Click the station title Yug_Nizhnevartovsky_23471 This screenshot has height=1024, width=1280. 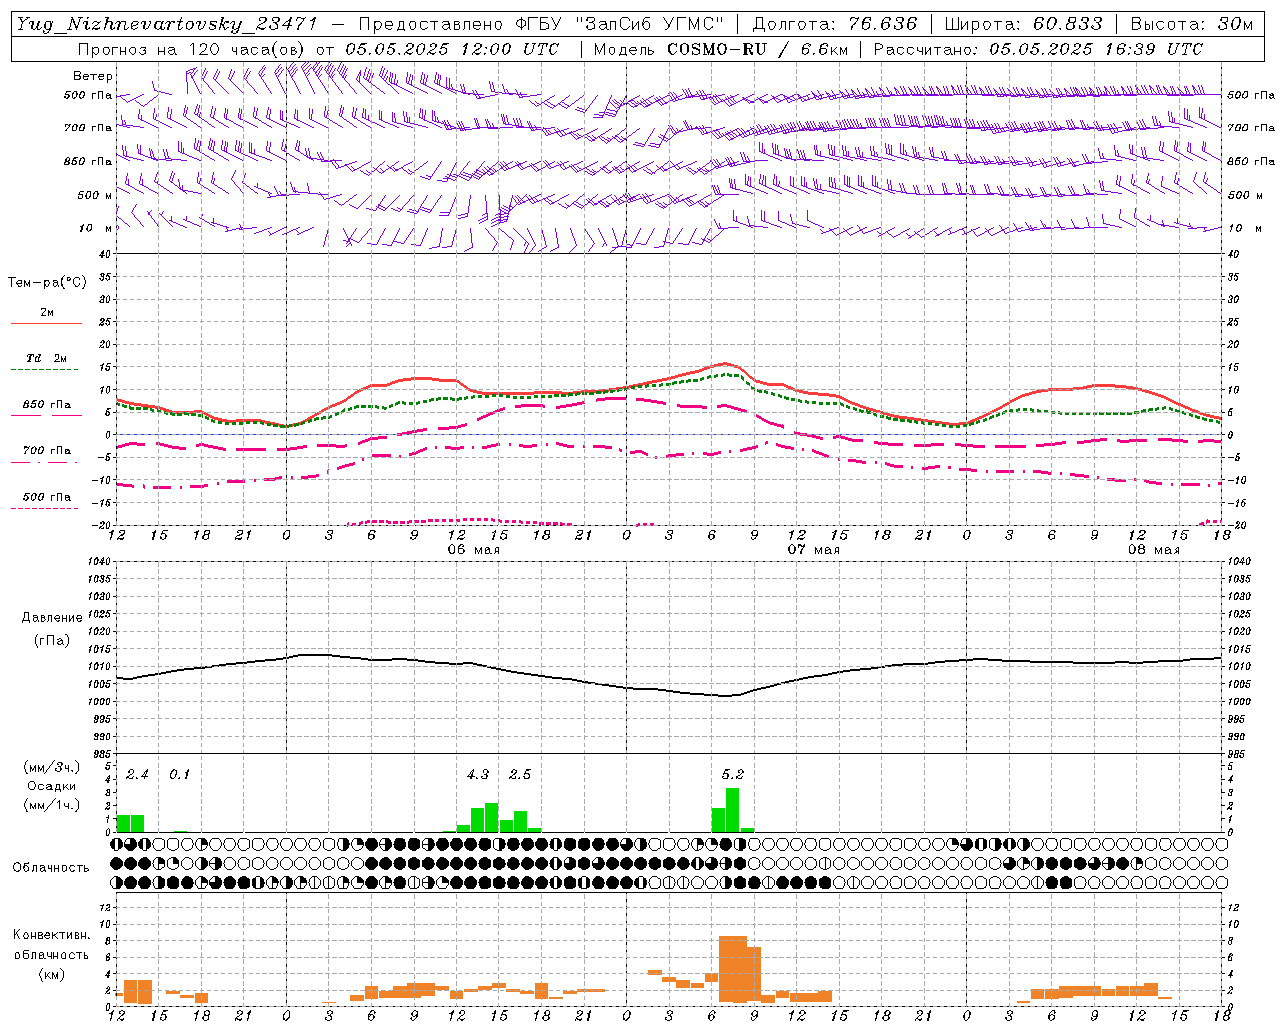(x=167, y=24)
